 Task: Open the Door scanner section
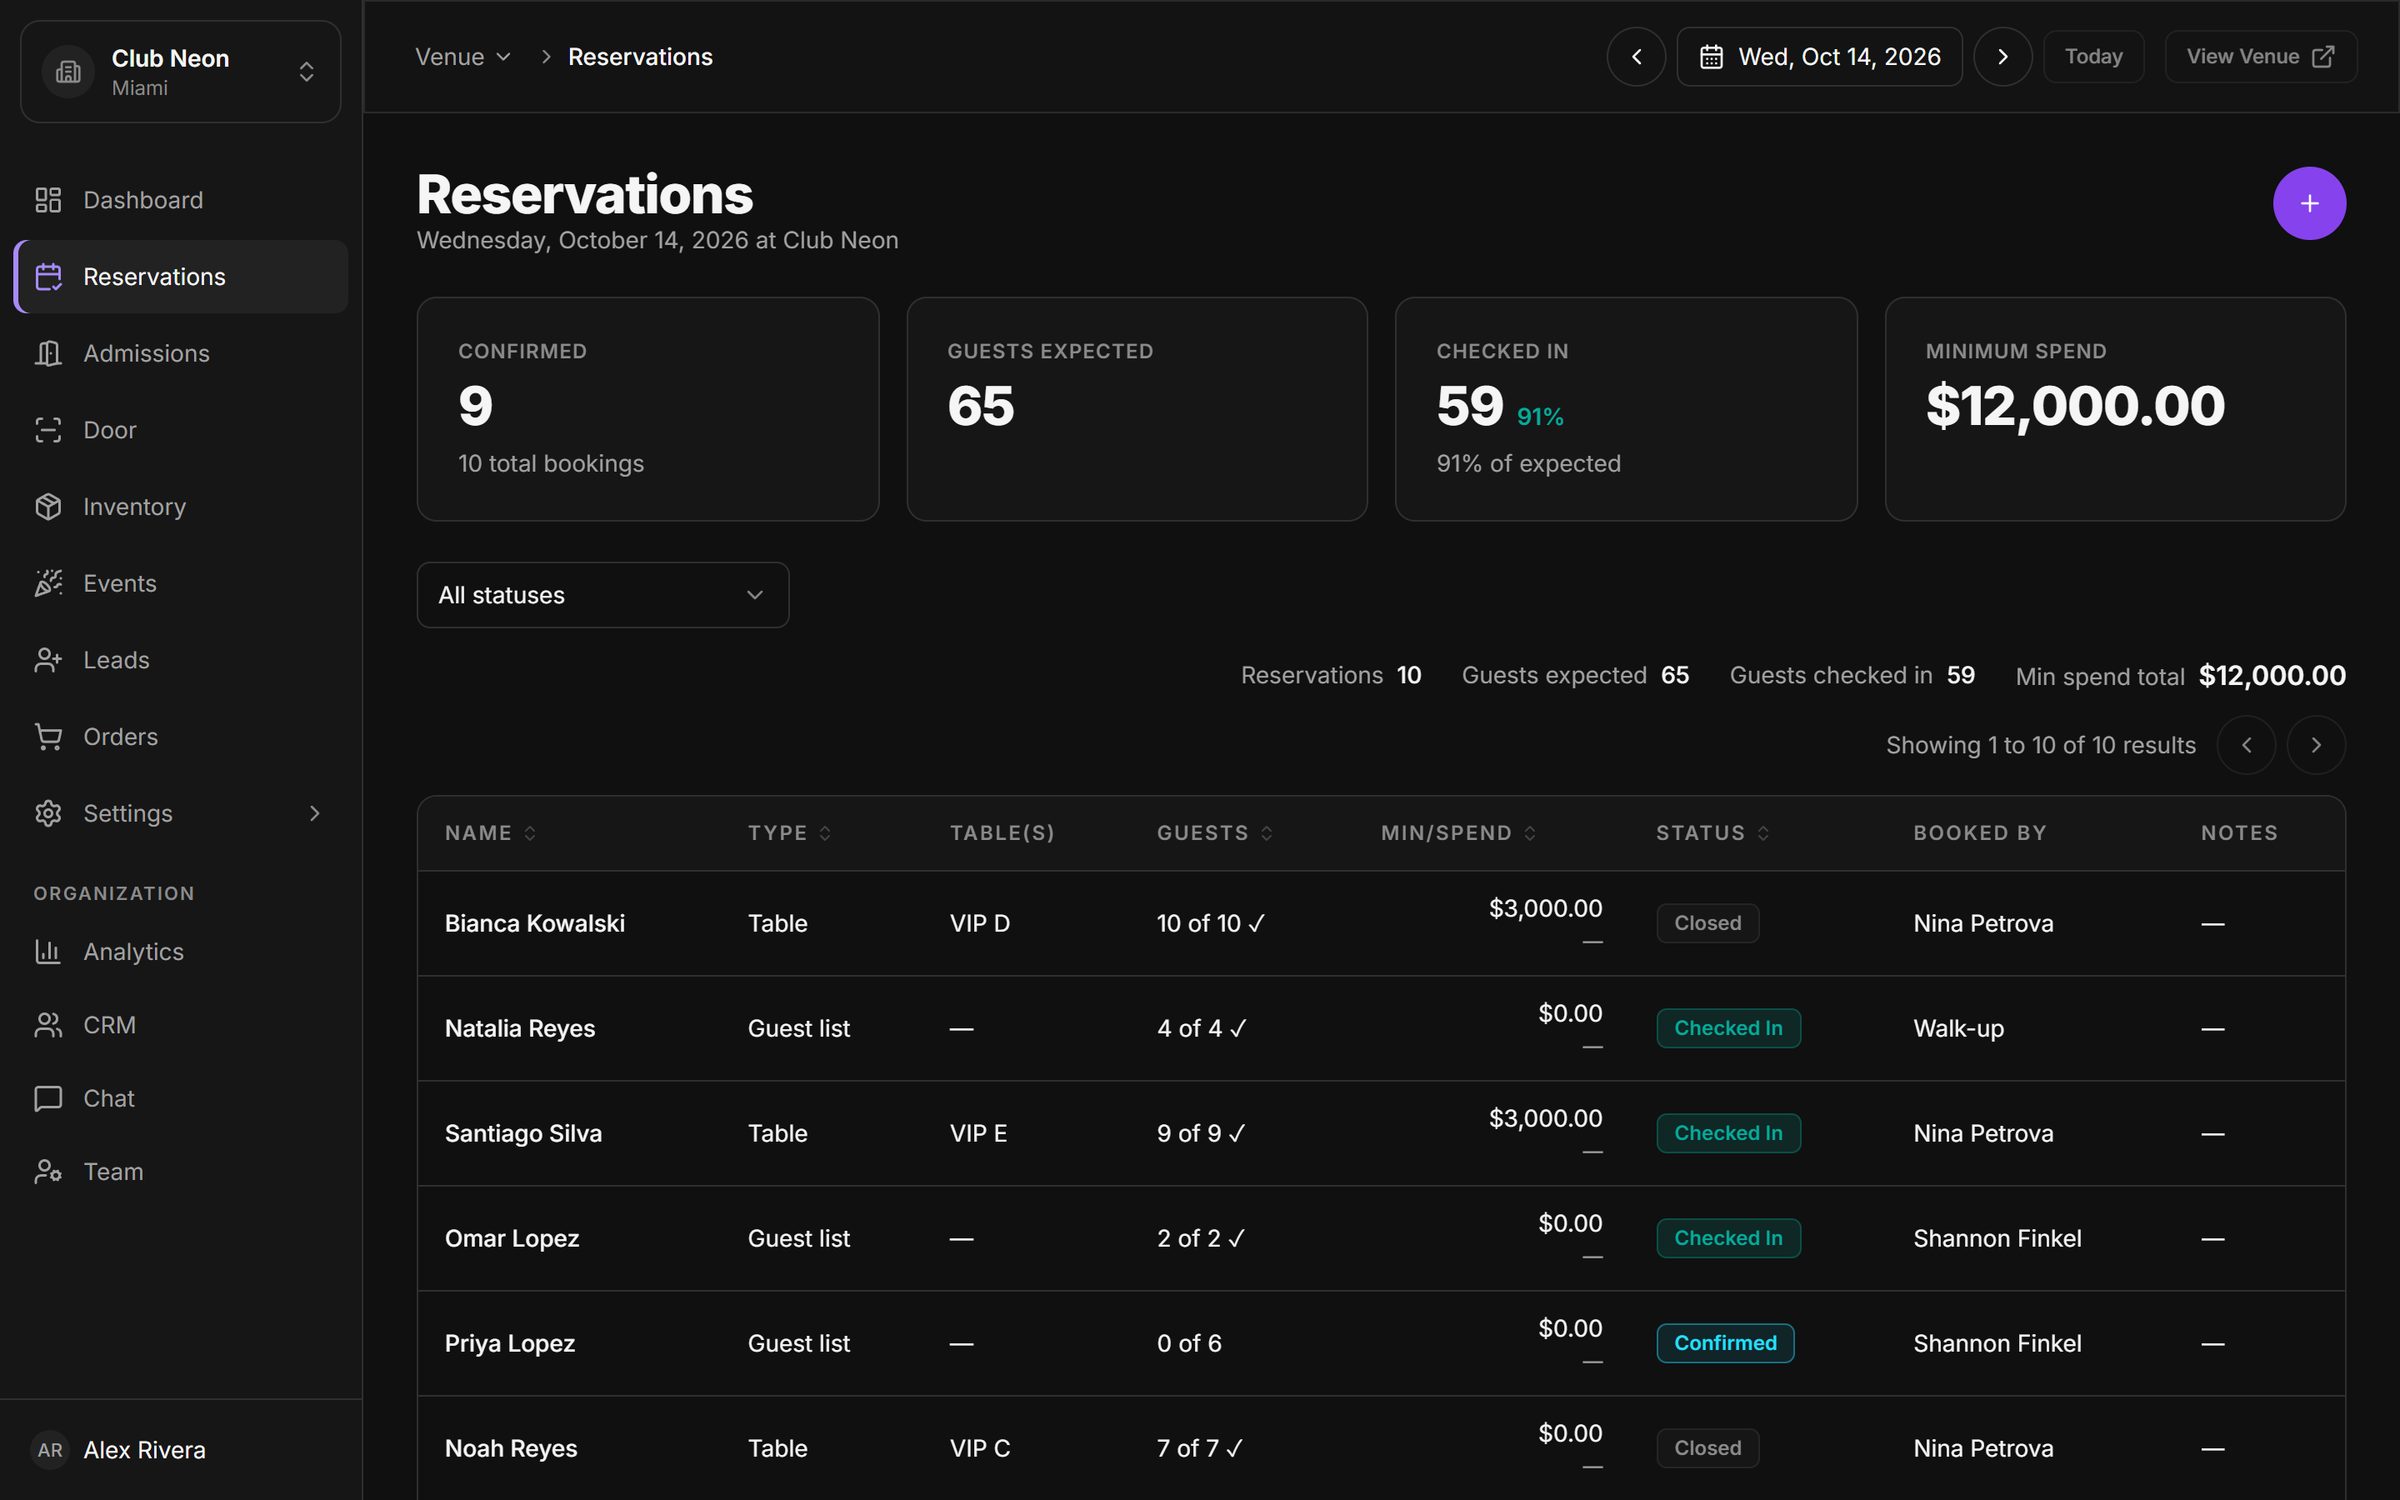[x=181, y=430]
